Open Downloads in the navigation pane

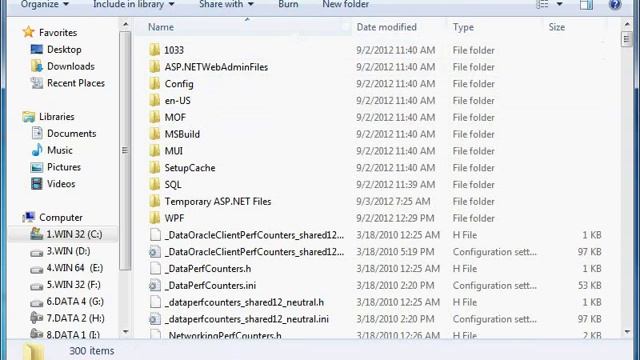coord(71,66)
